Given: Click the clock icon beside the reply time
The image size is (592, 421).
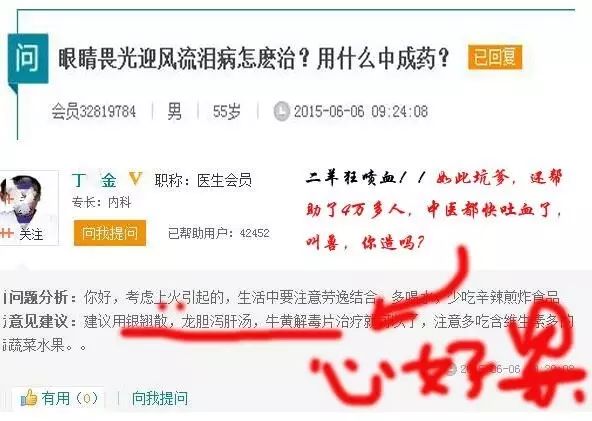Looking at the screenshot, I should point(452,369).
